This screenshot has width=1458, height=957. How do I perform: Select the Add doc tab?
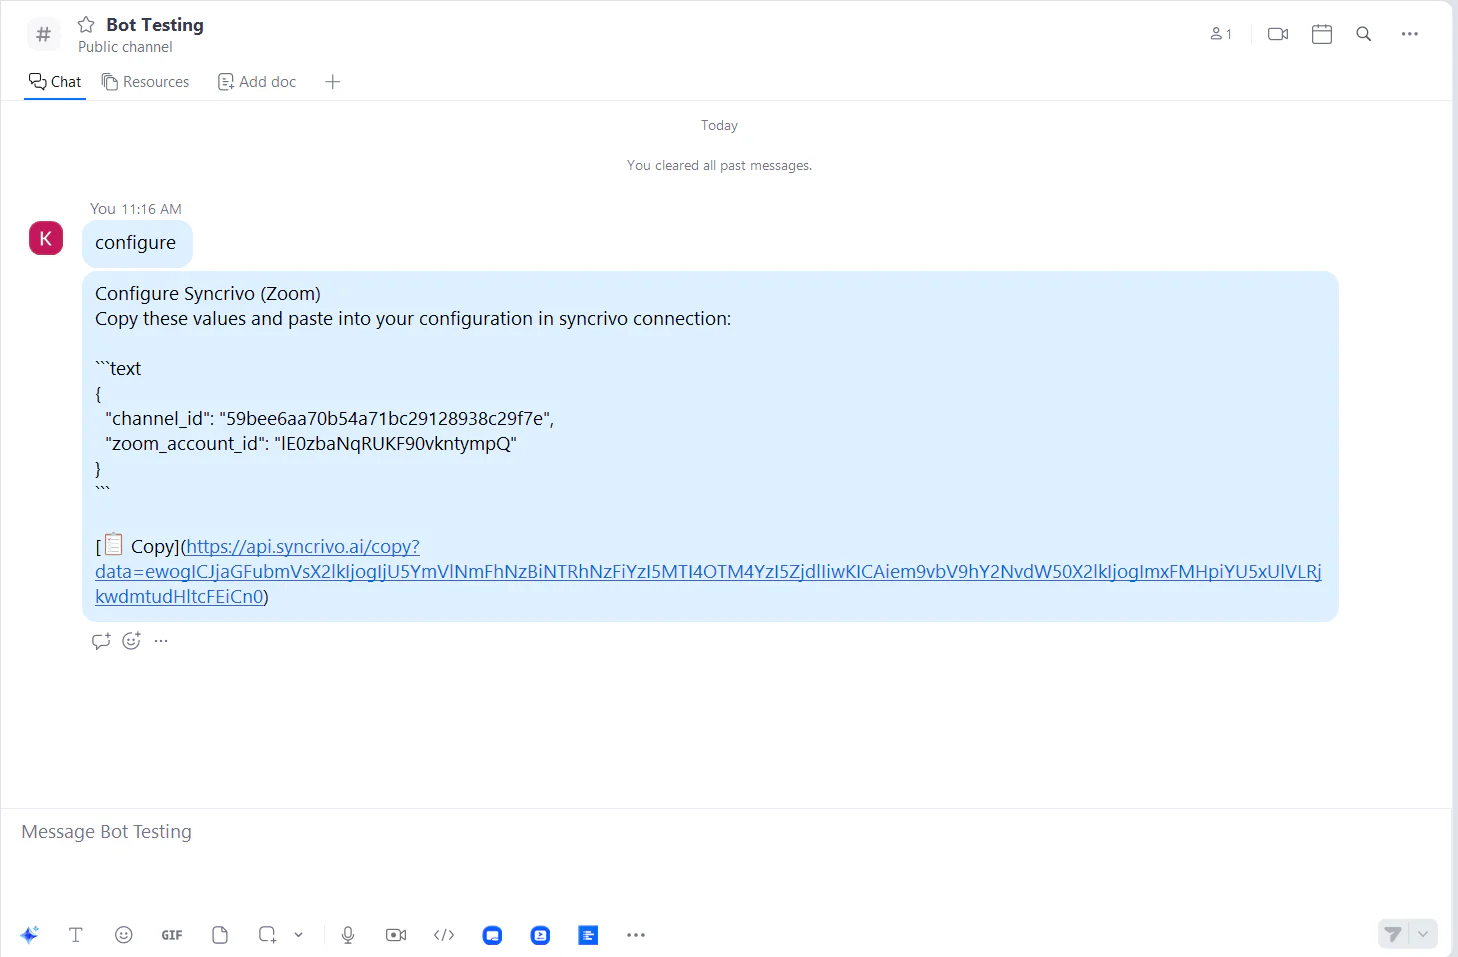coord(257,82)
